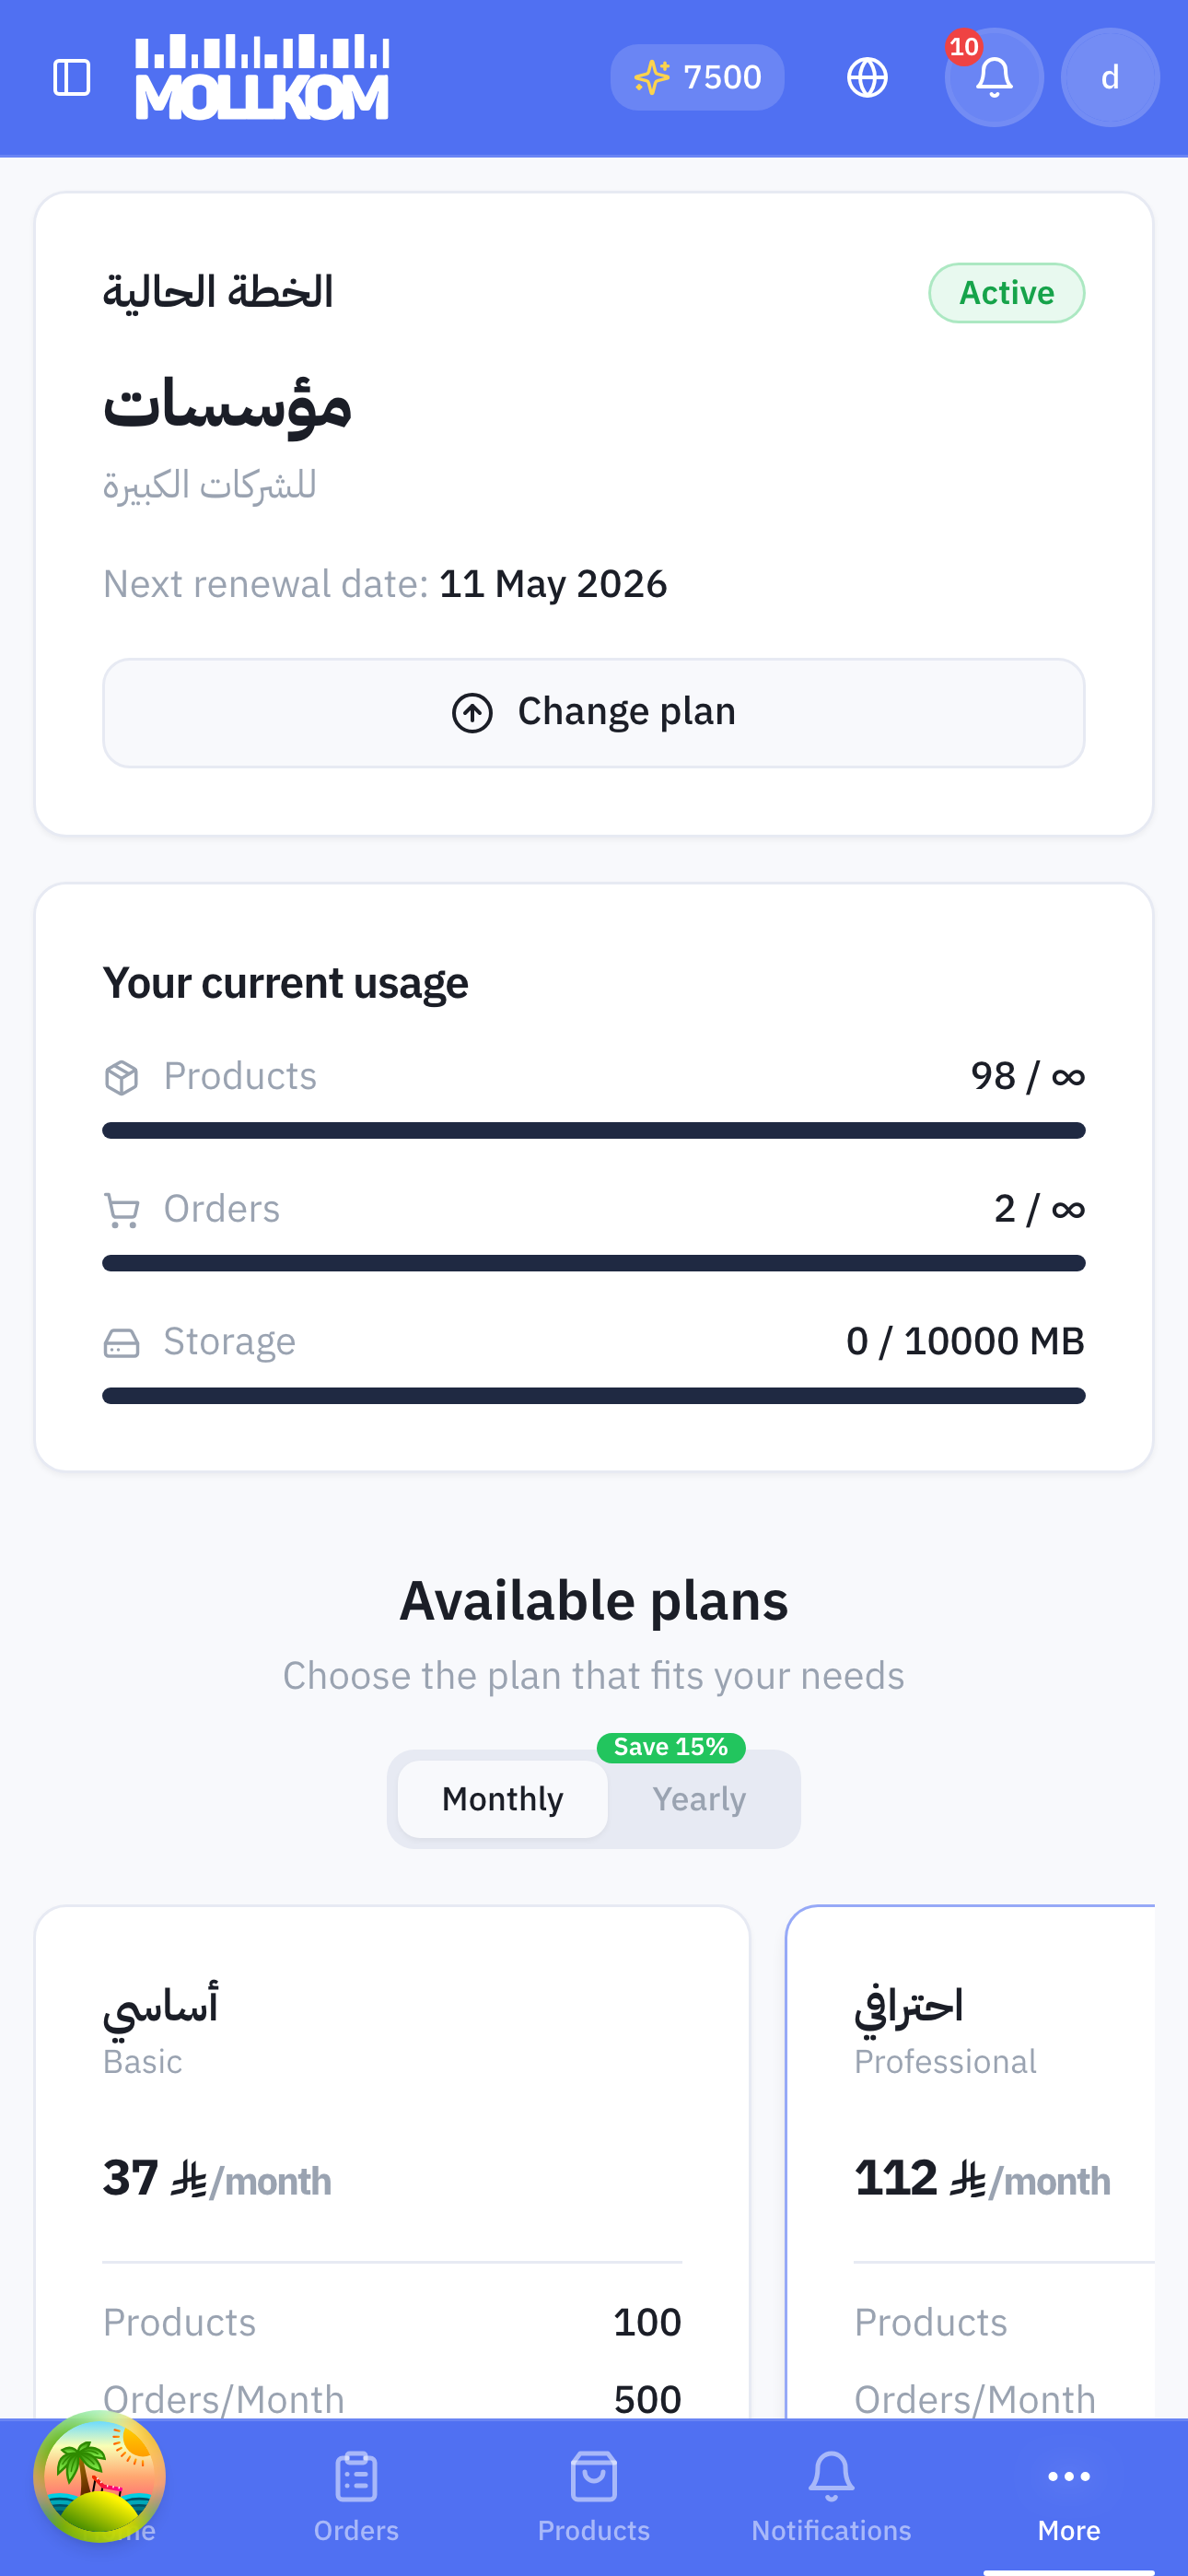Image resolution: width=1188 pixels, height=2576 pixels.
Task: Click the Products usage progress bar
Action: coord(594,1130)
